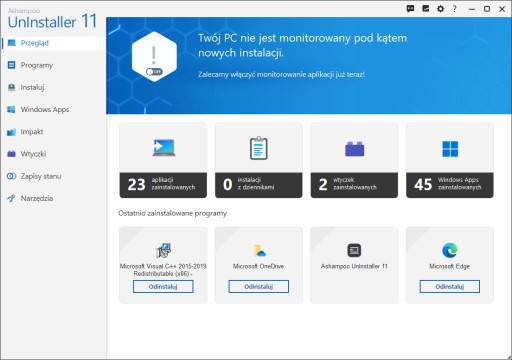Open the 23 aplikacji zainstalowanych tile

point(163,160)
